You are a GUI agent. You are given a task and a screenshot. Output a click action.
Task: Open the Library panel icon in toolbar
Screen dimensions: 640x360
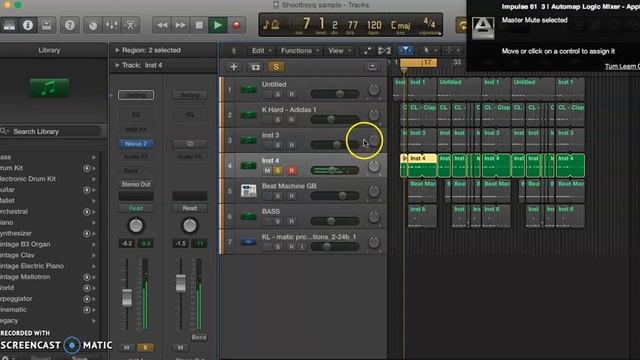(9, 25)
